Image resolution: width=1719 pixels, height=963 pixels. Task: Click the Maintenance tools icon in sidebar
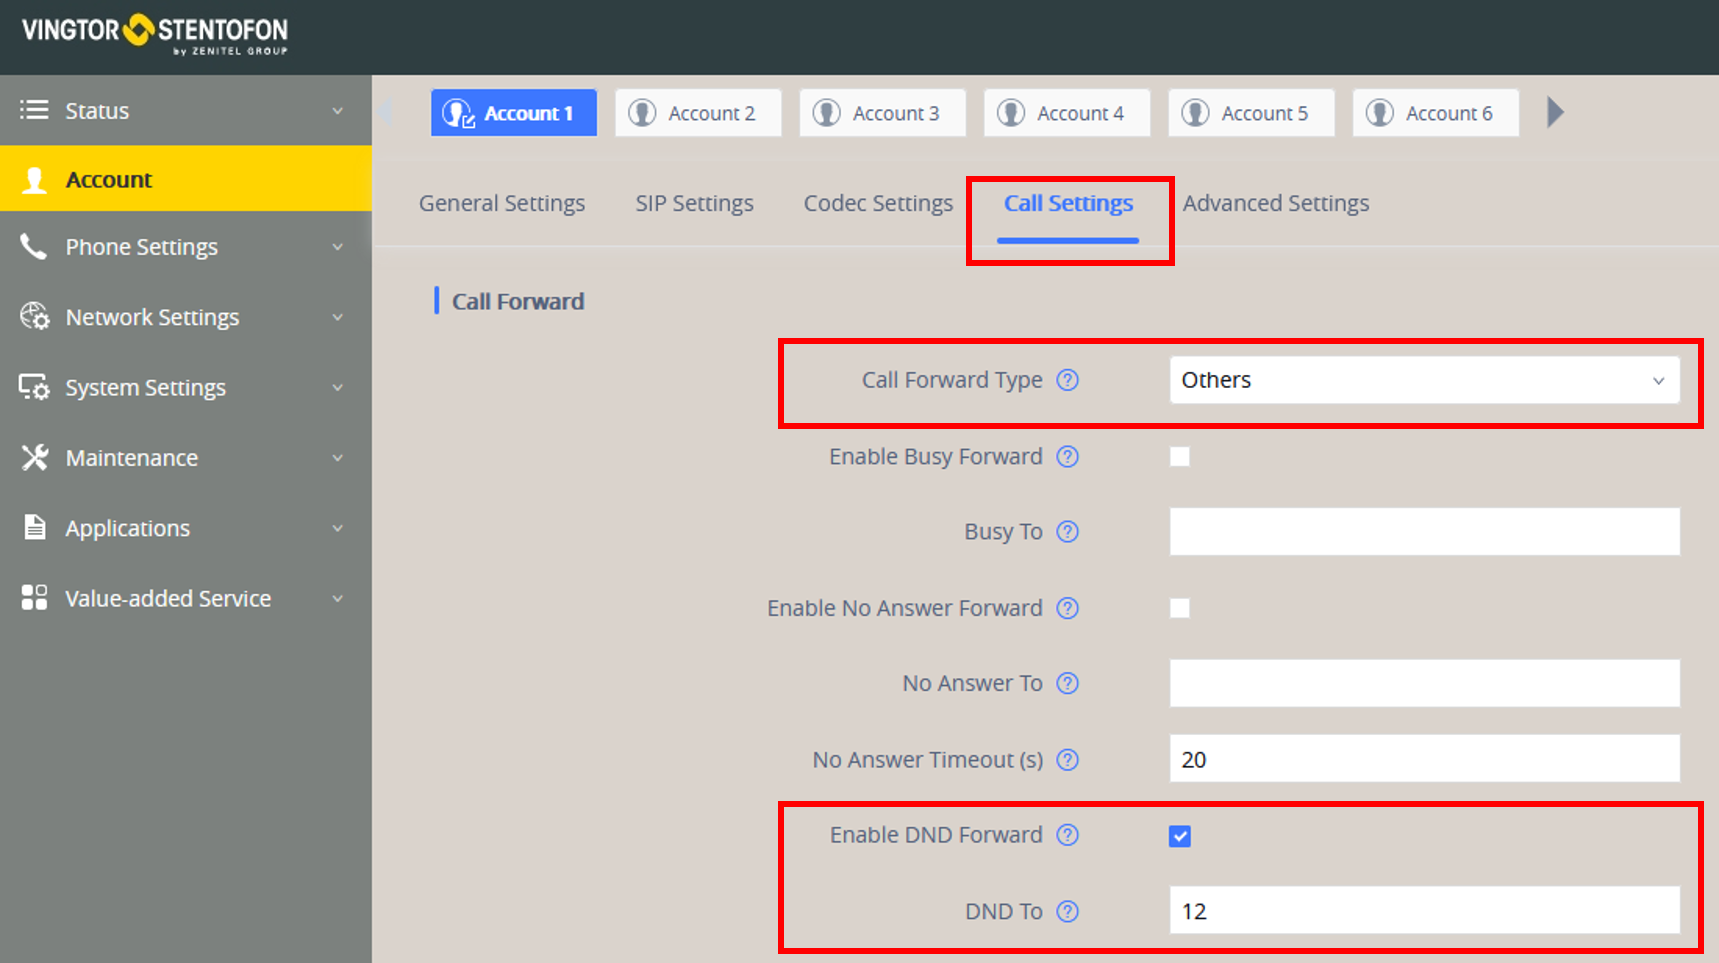[x=35, y=458]
